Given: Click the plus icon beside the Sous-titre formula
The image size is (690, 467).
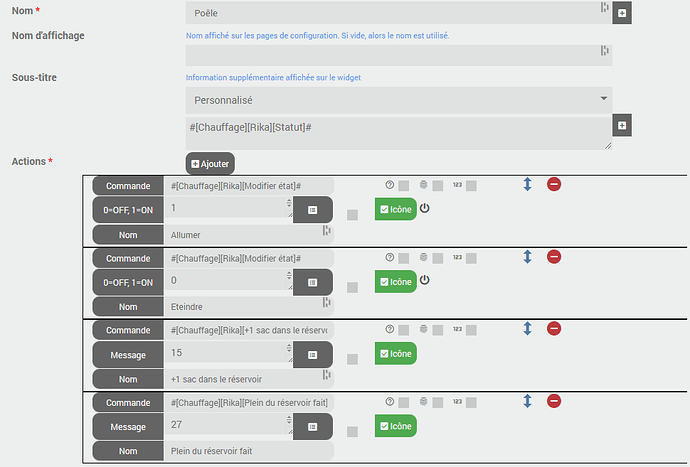Looking at the screenshot, I should (x=622, y=125).
